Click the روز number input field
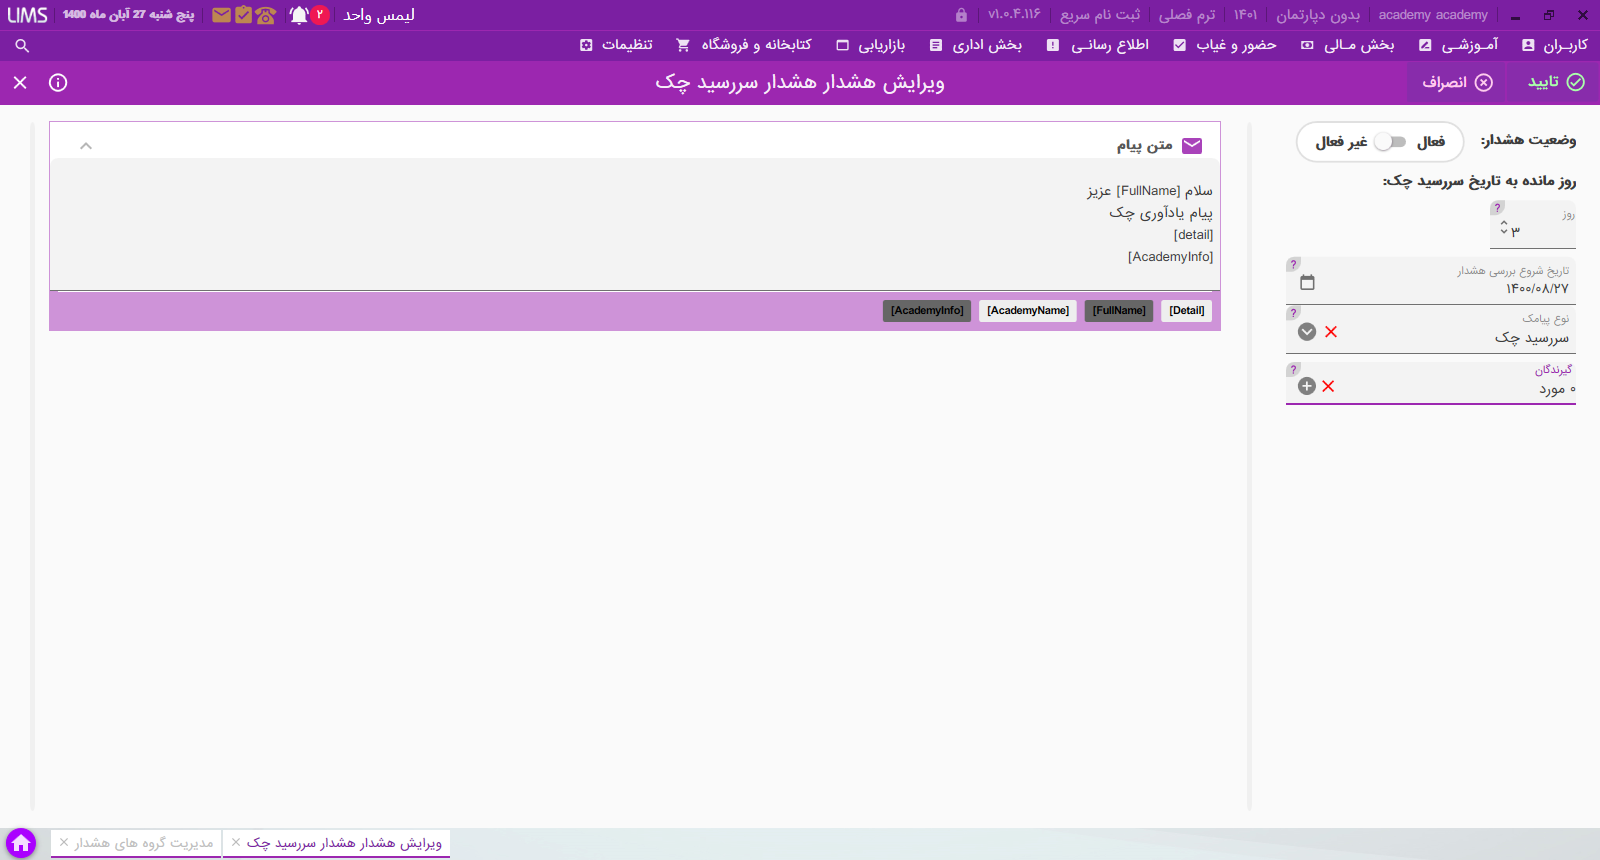 [1532, 225]
